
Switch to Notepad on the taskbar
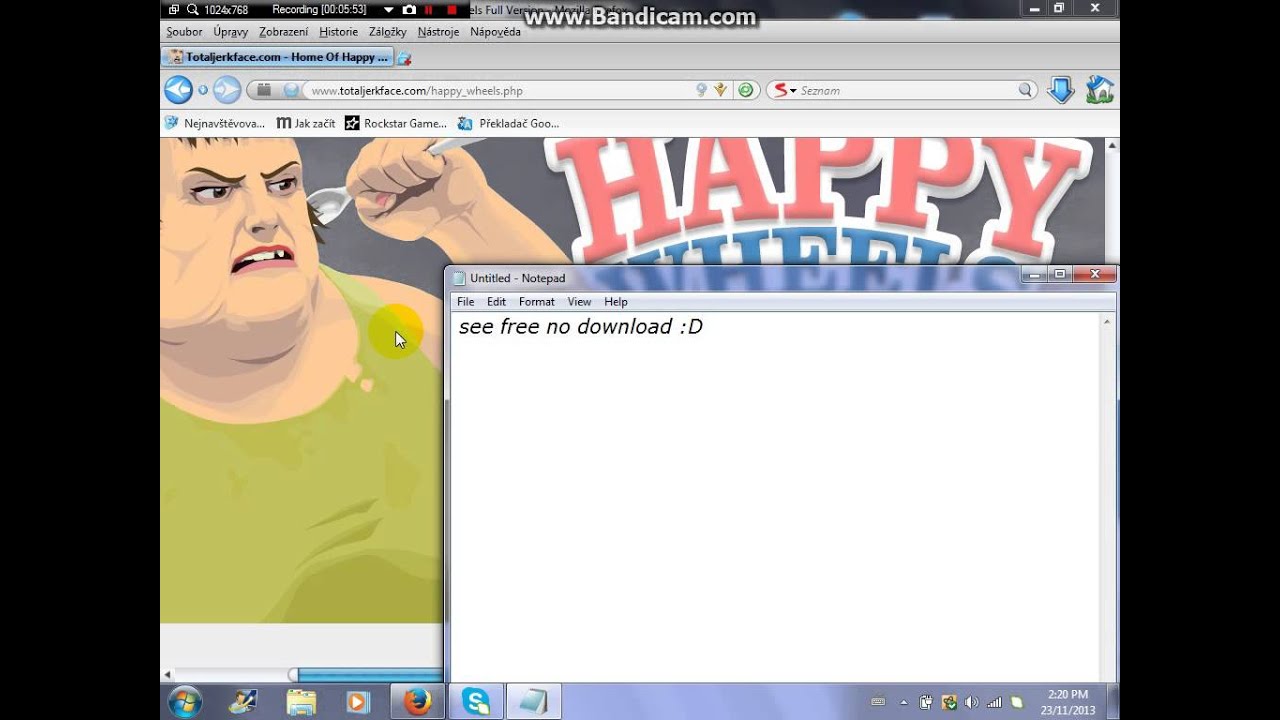click(534, 702)
